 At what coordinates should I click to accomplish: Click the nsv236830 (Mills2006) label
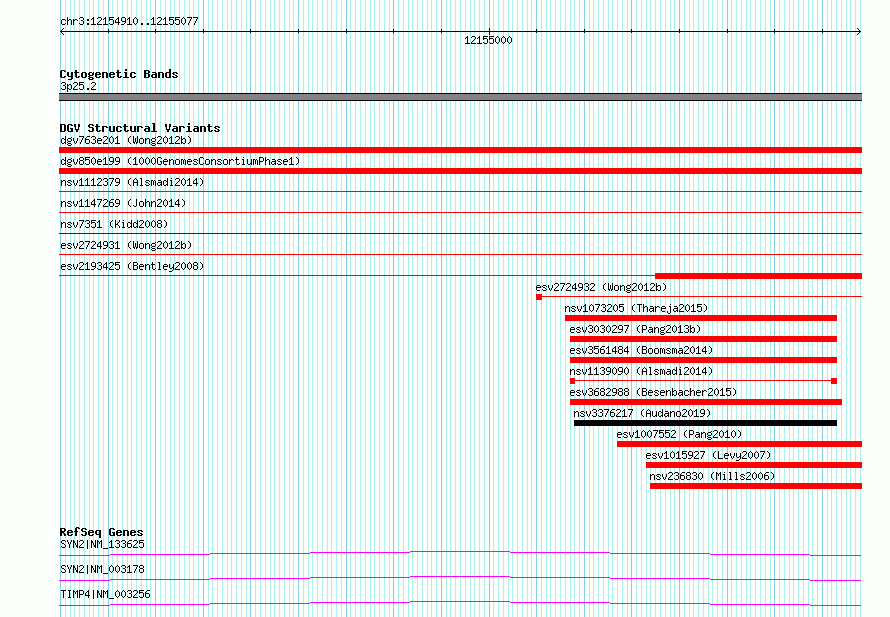tap(712, 476)
